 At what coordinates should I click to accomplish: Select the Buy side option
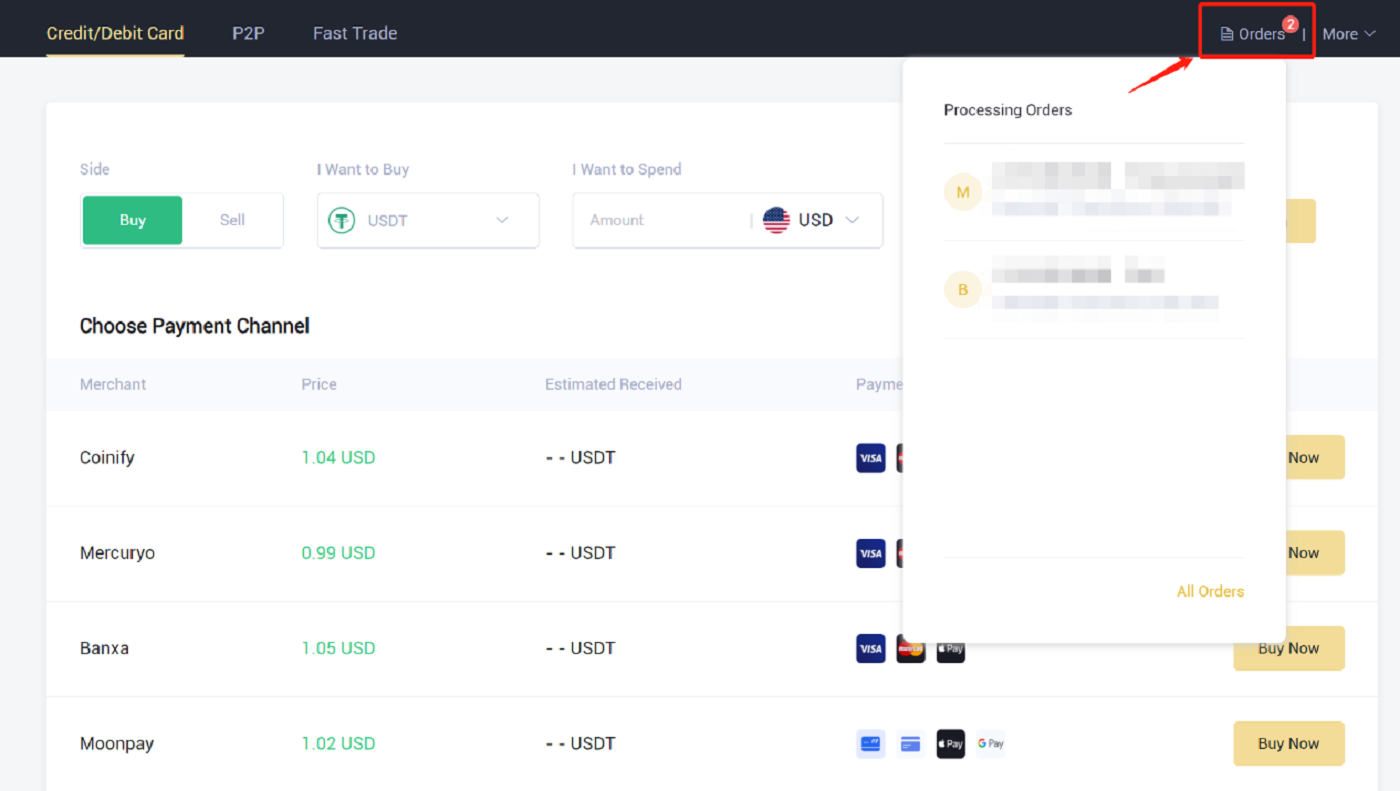tap(132, 220)
